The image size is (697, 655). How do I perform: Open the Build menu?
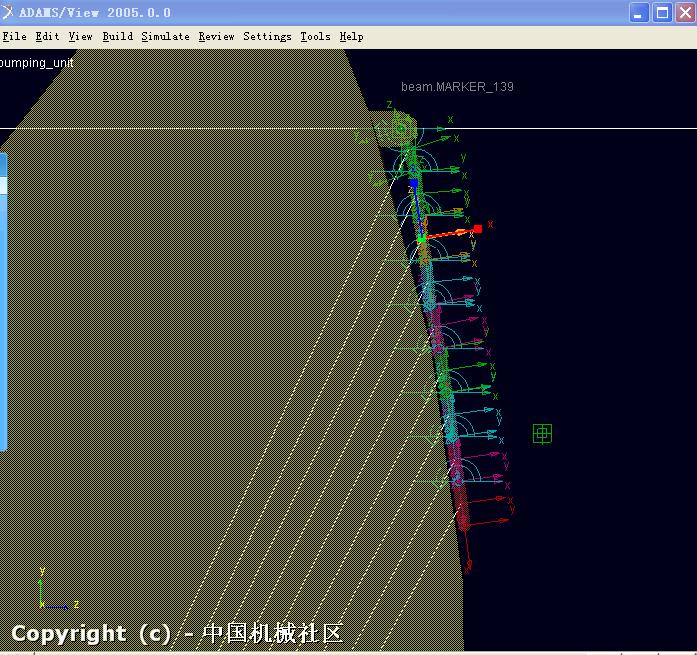(117, 36)
